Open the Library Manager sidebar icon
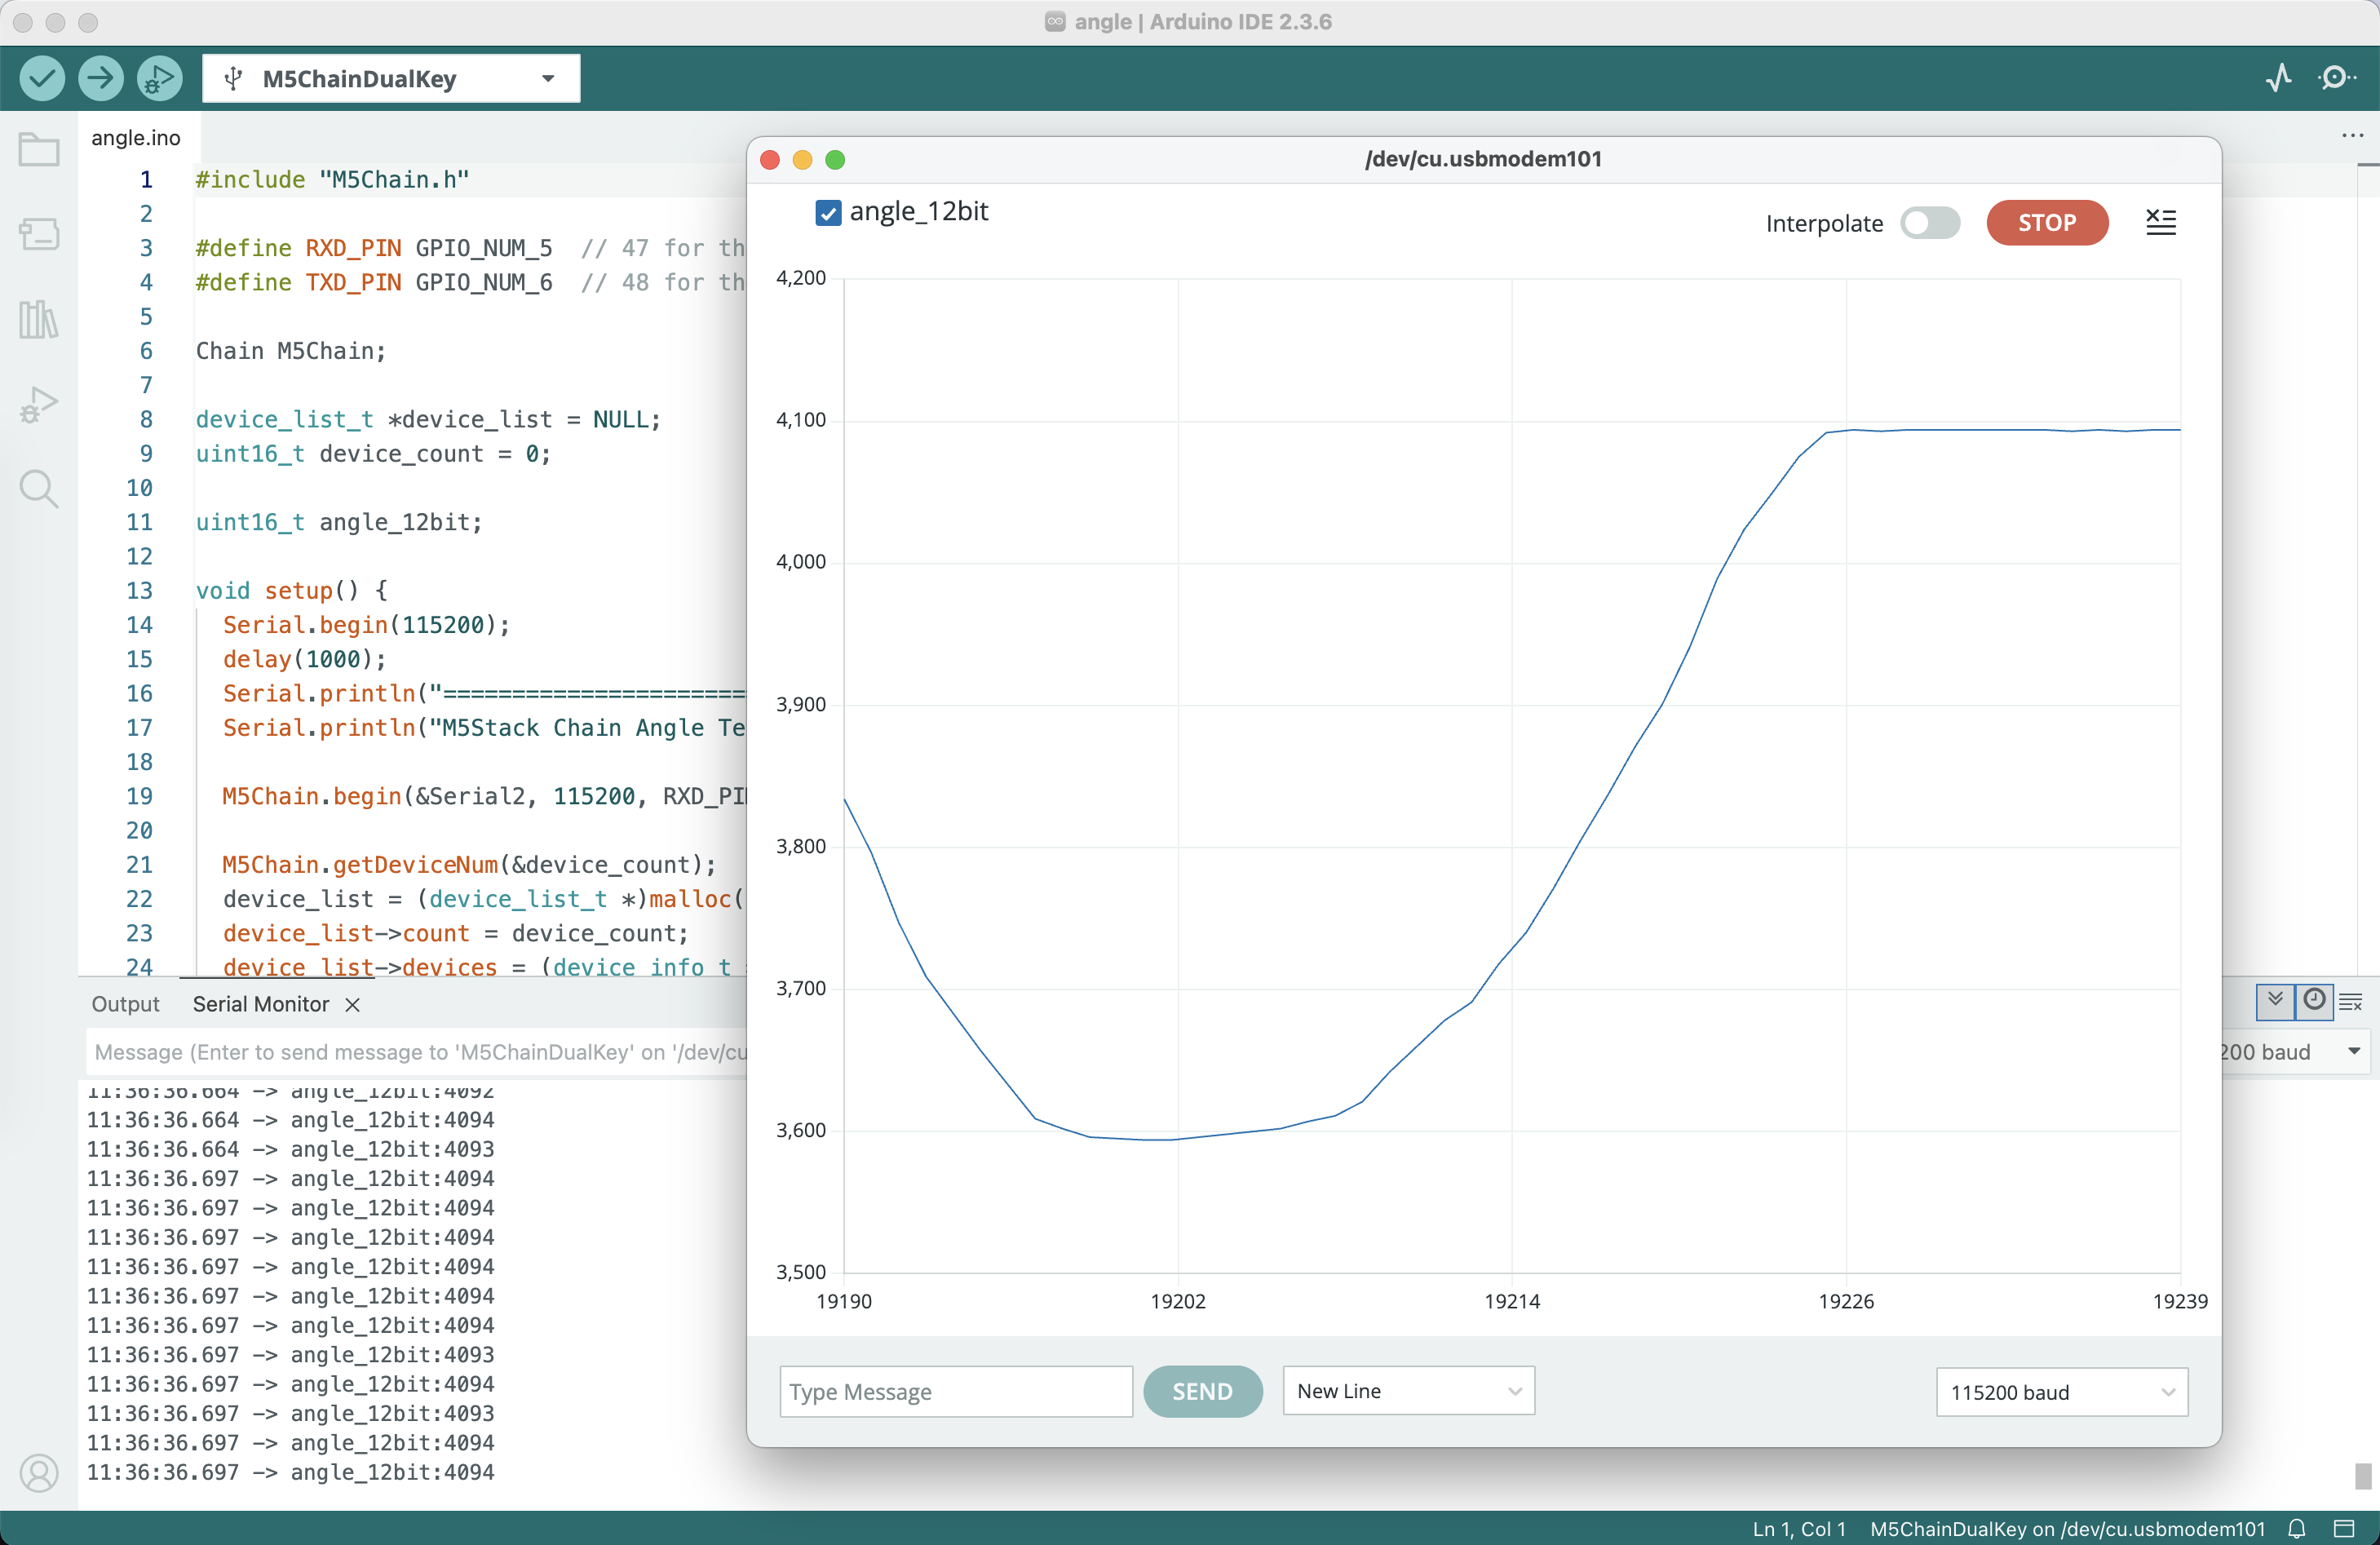Viewport: 2380px width, 1545px height. 39,320
